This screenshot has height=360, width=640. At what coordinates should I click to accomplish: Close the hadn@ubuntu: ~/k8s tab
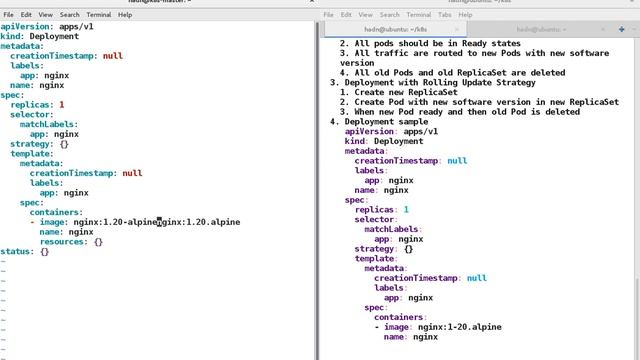[457, 29]
